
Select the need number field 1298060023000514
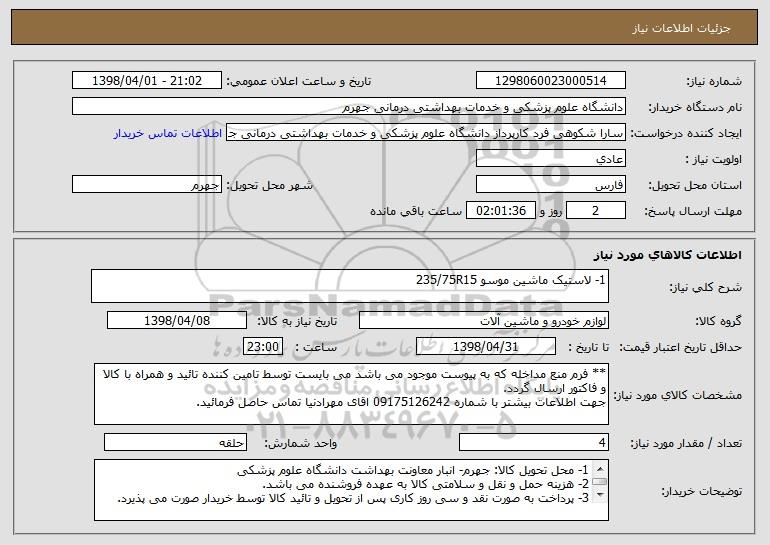click(x=550, y=81)
